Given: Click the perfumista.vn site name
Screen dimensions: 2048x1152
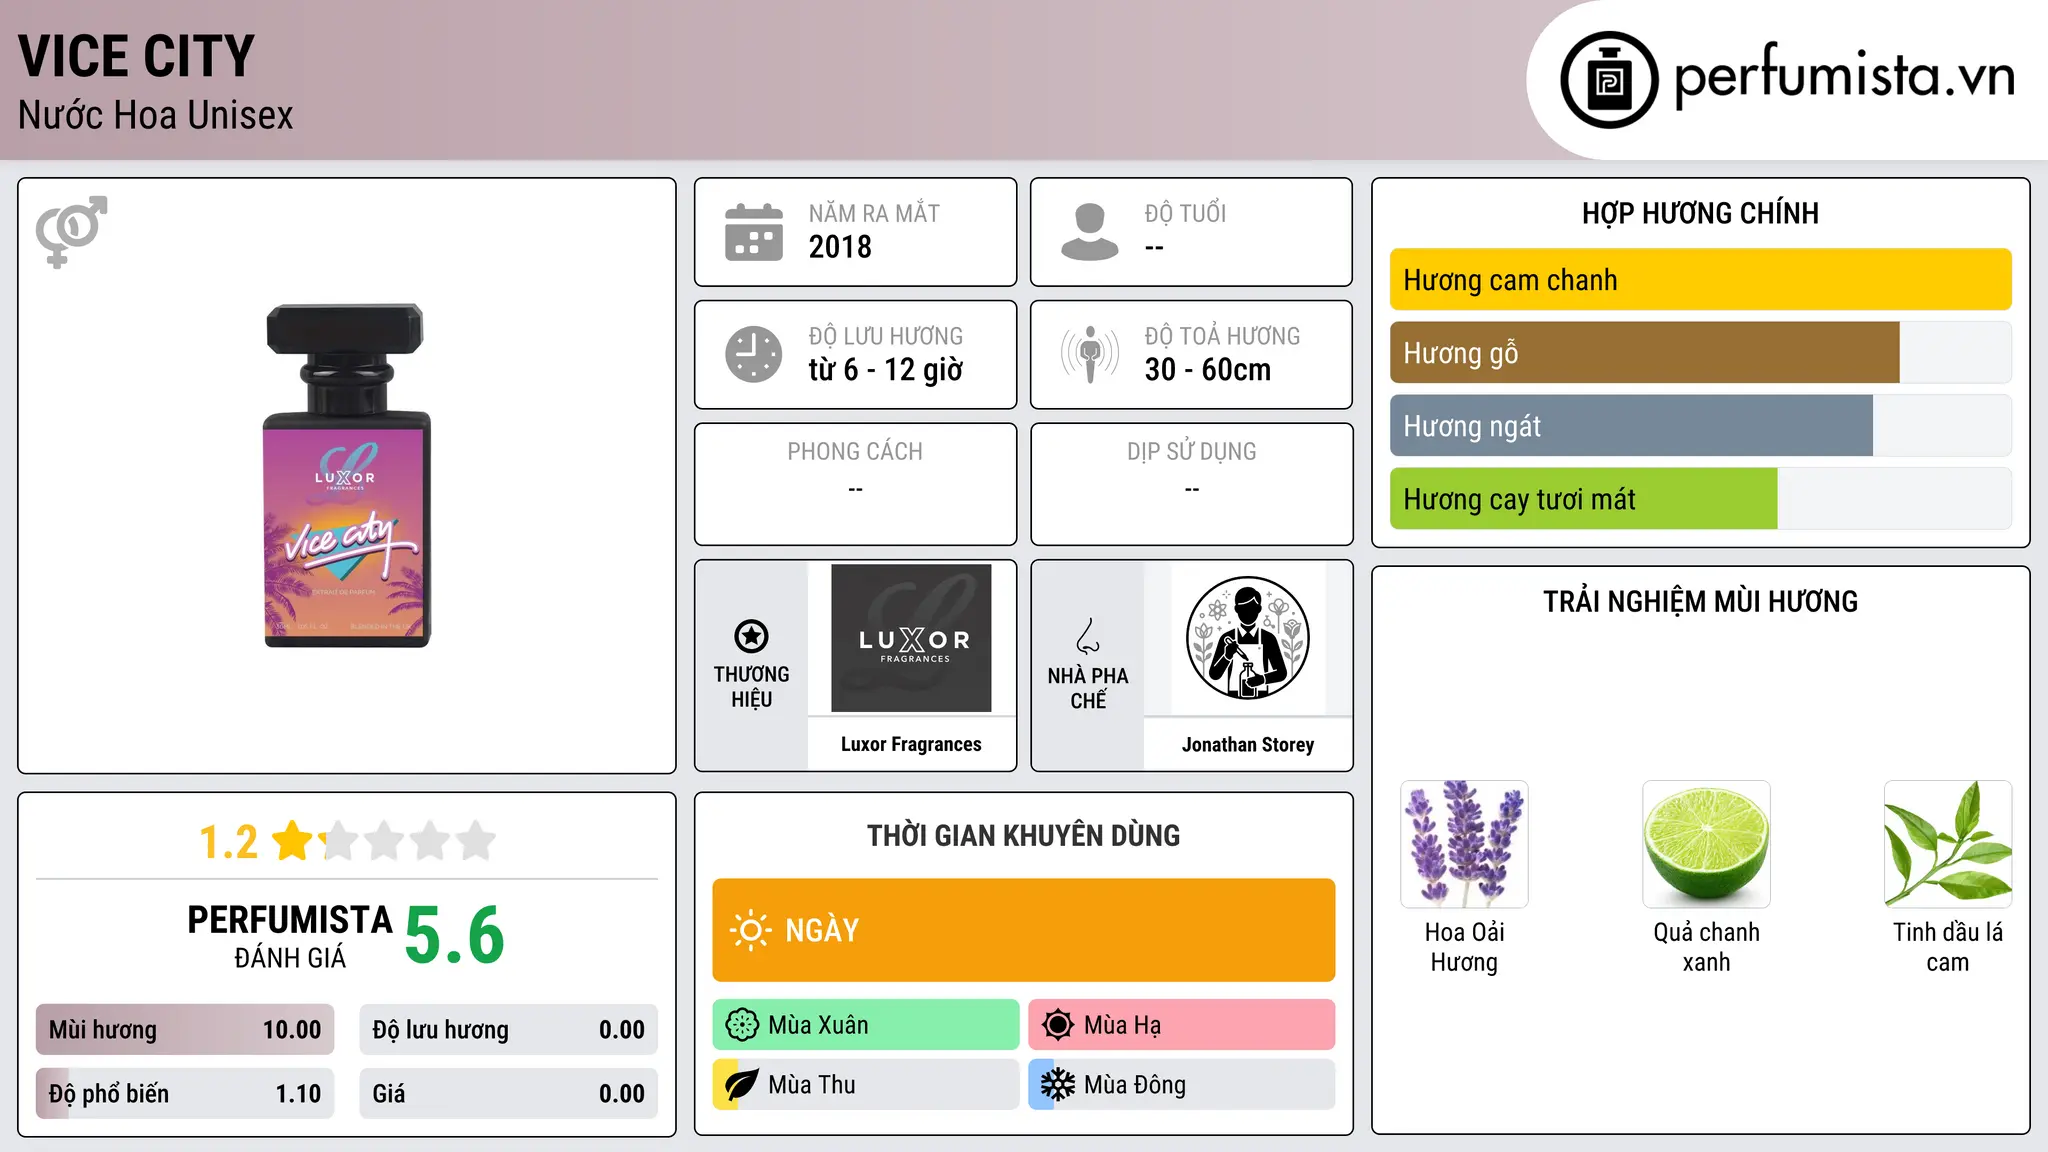Looking at the screenshot, I should 1845,75.
